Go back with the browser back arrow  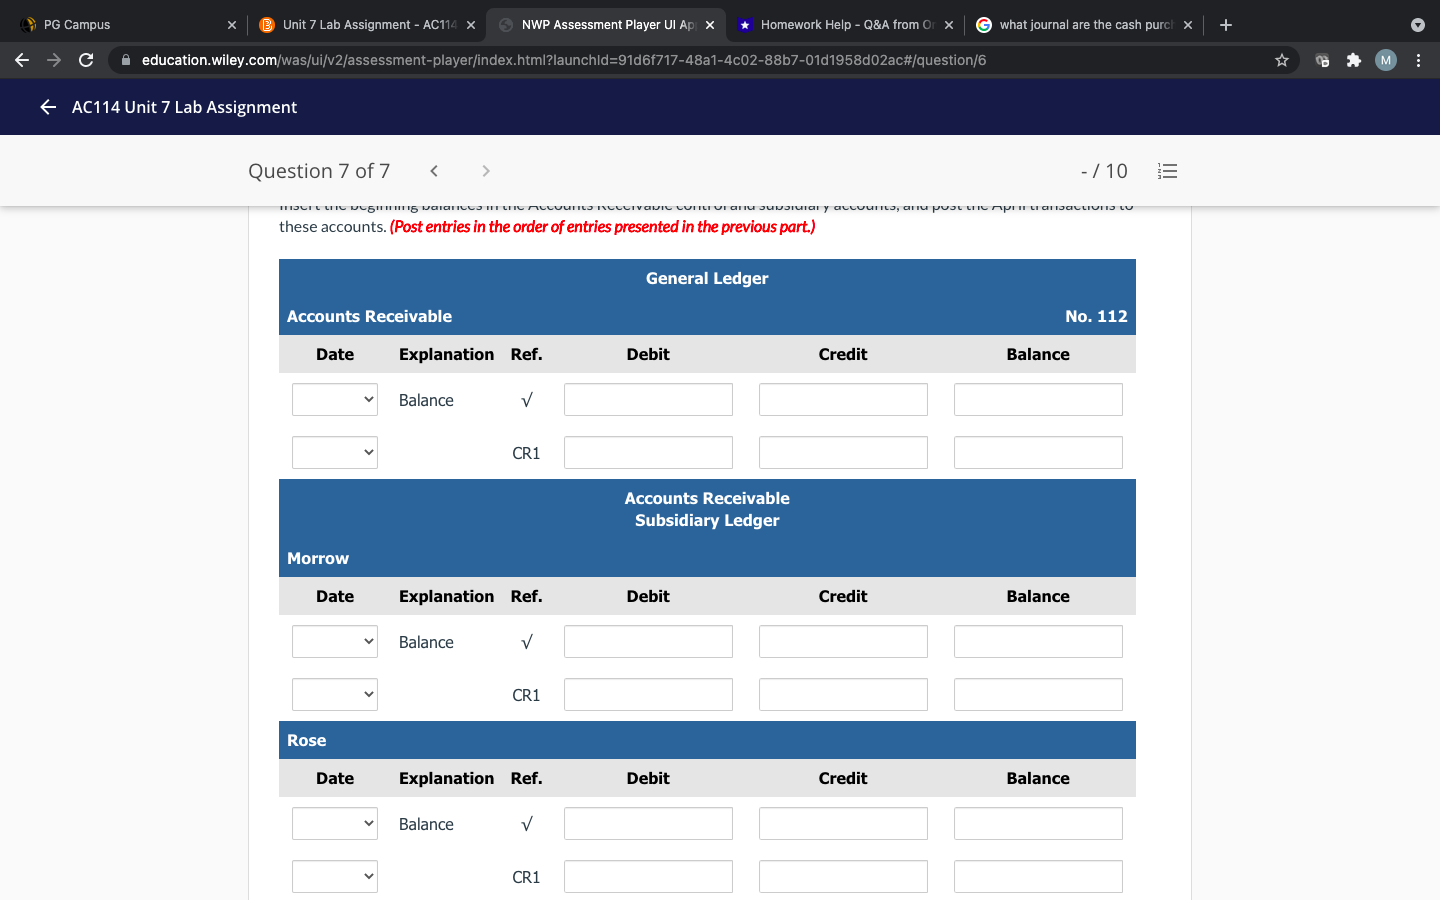coord(22,60)
